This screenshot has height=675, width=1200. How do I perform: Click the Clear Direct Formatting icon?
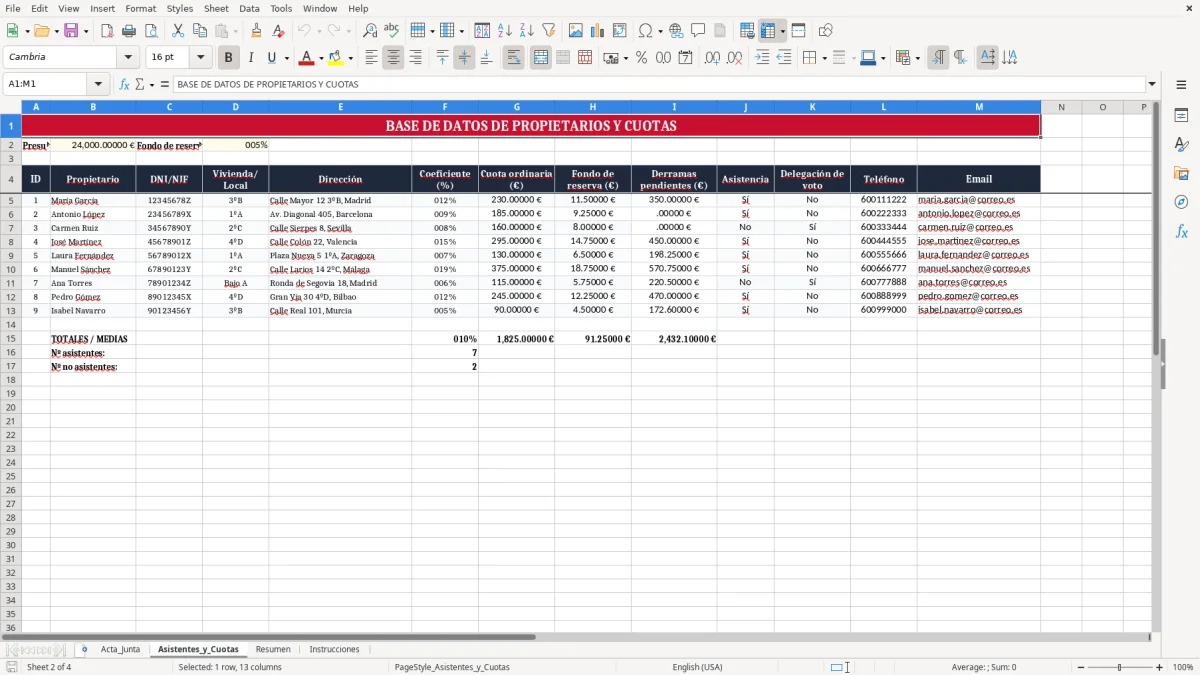[278, 31]
